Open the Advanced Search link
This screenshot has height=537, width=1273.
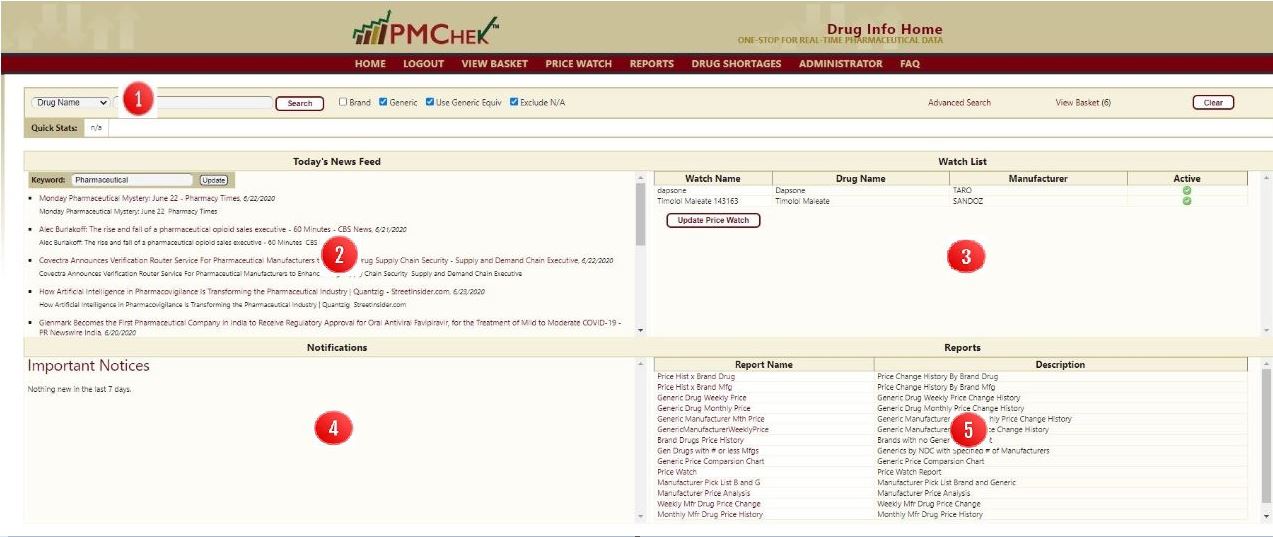click(x=959, y=102)
